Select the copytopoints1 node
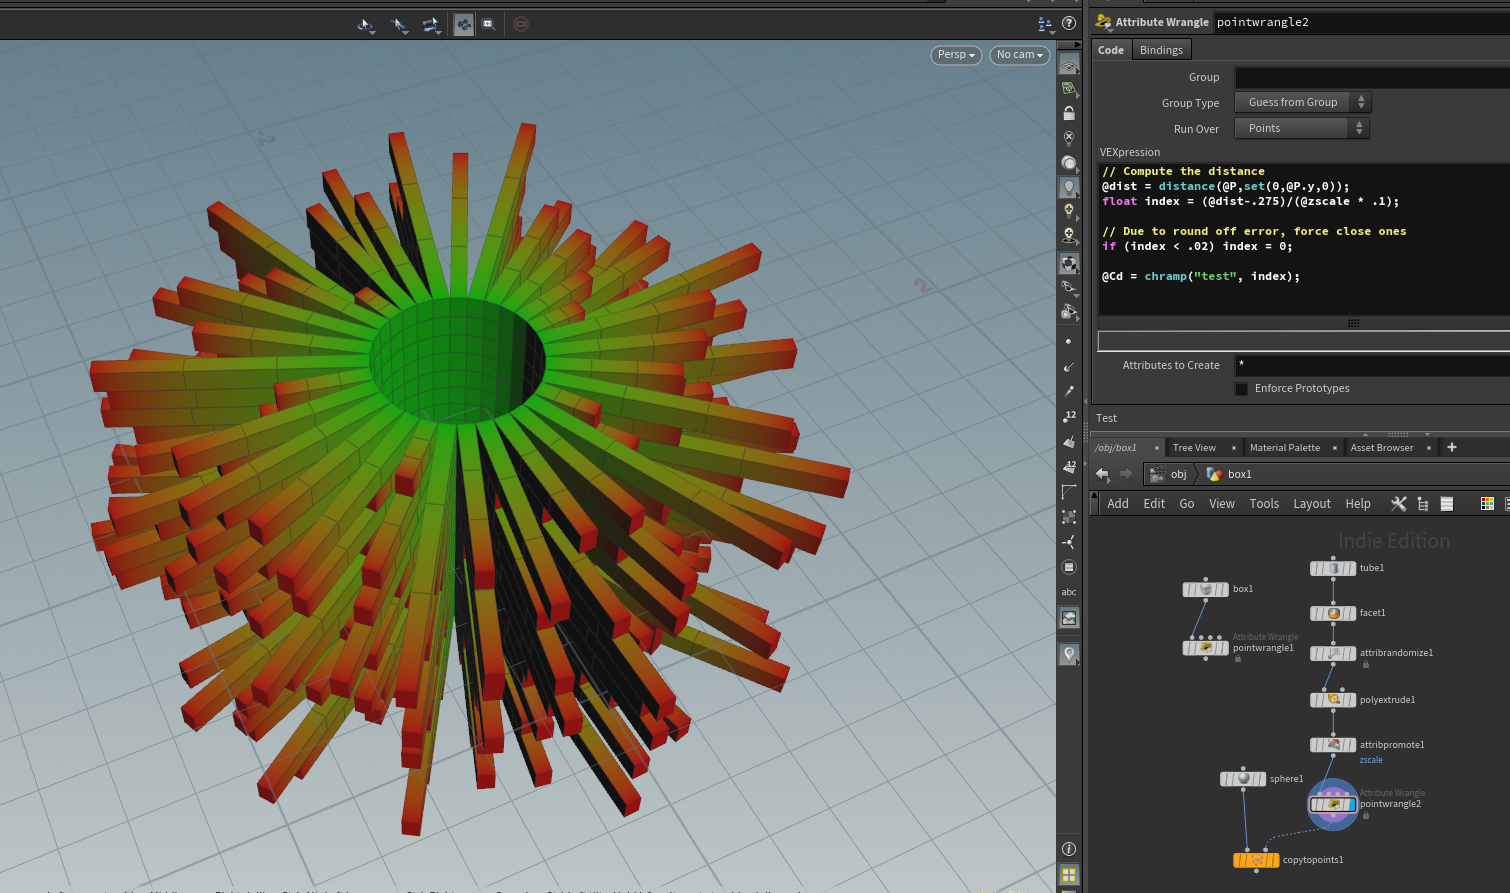Image resolution: width=1510 pixels, height=893 pixels. [1256, 860]
